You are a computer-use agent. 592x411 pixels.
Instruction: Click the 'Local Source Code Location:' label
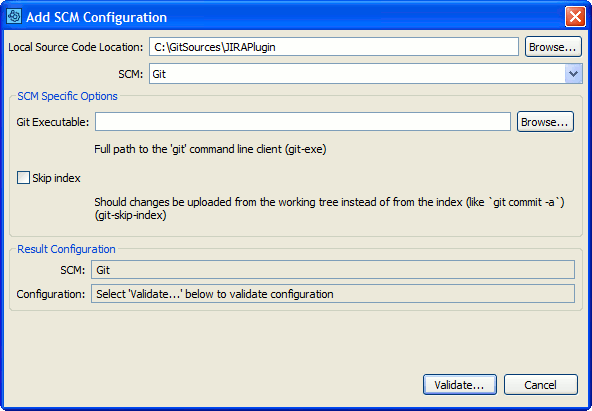coord(76,47)
